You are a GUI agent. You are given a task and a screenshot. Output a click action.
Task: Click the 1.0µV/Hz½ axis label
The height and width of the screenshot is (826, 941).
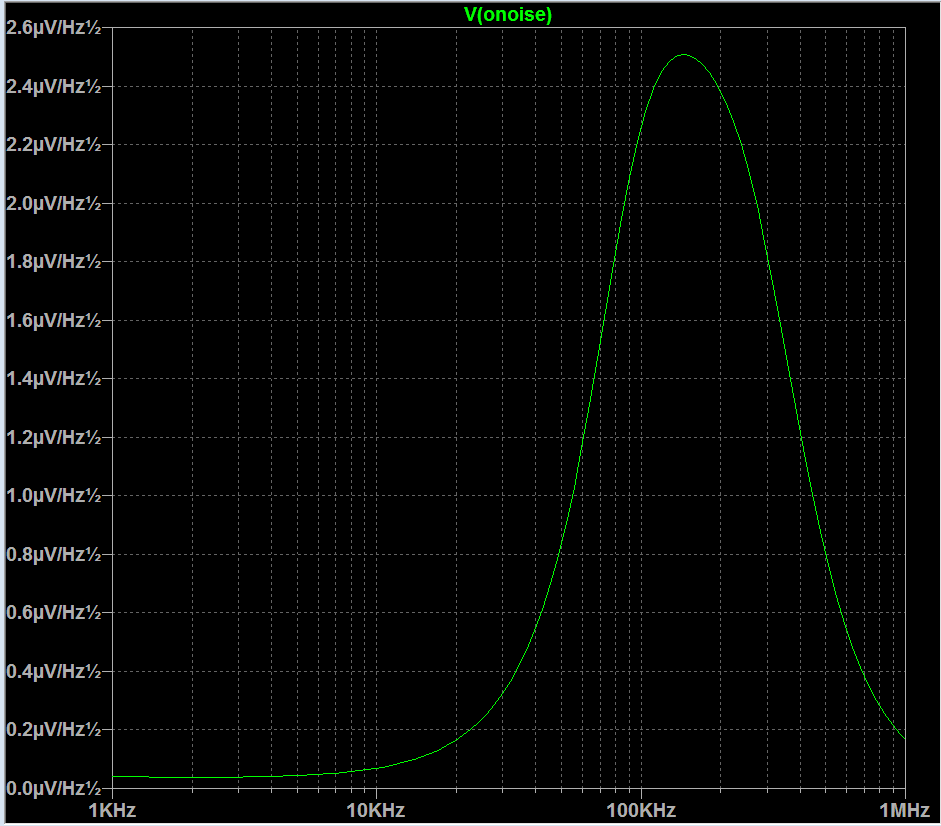click(x=53, y=496)
